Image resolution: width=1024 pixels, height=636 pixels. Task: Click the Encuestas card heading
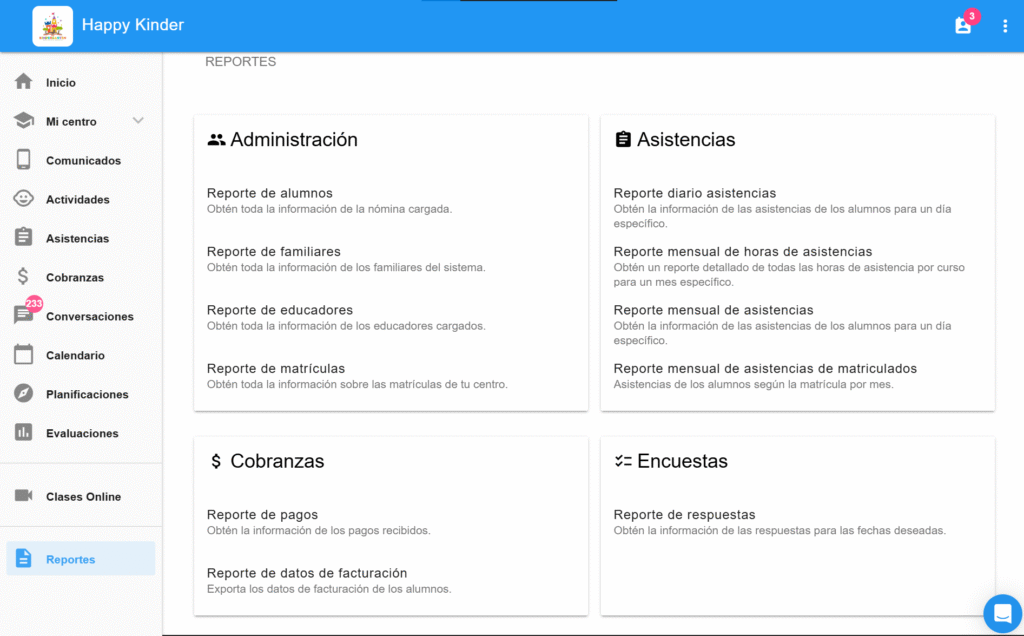point(682,461)
